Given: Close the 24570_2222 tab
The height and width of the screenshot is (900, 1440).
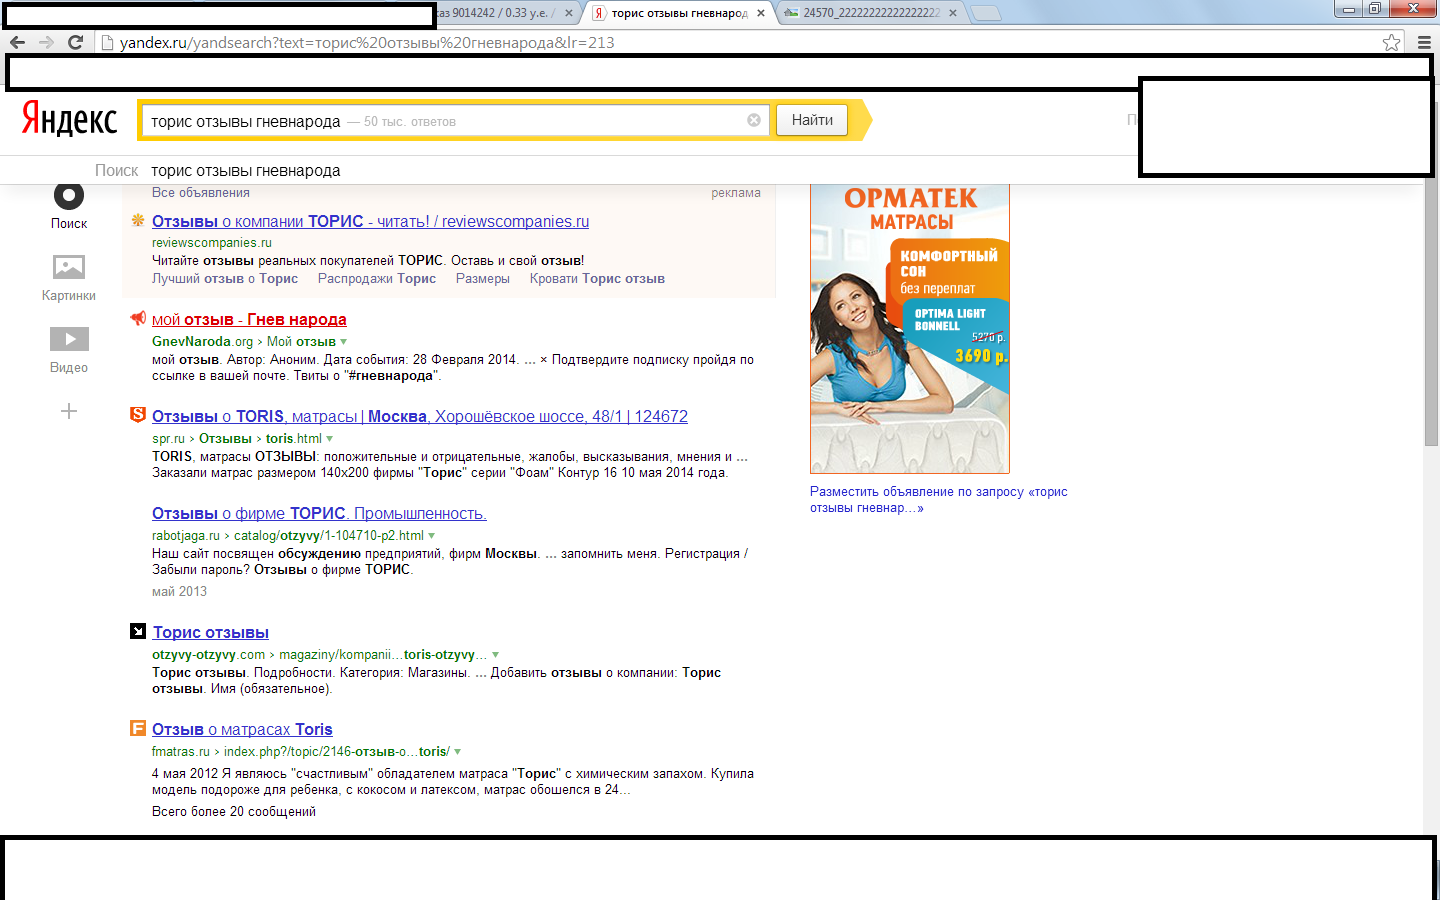Looking at the screenshot, I should pos(953,13).
